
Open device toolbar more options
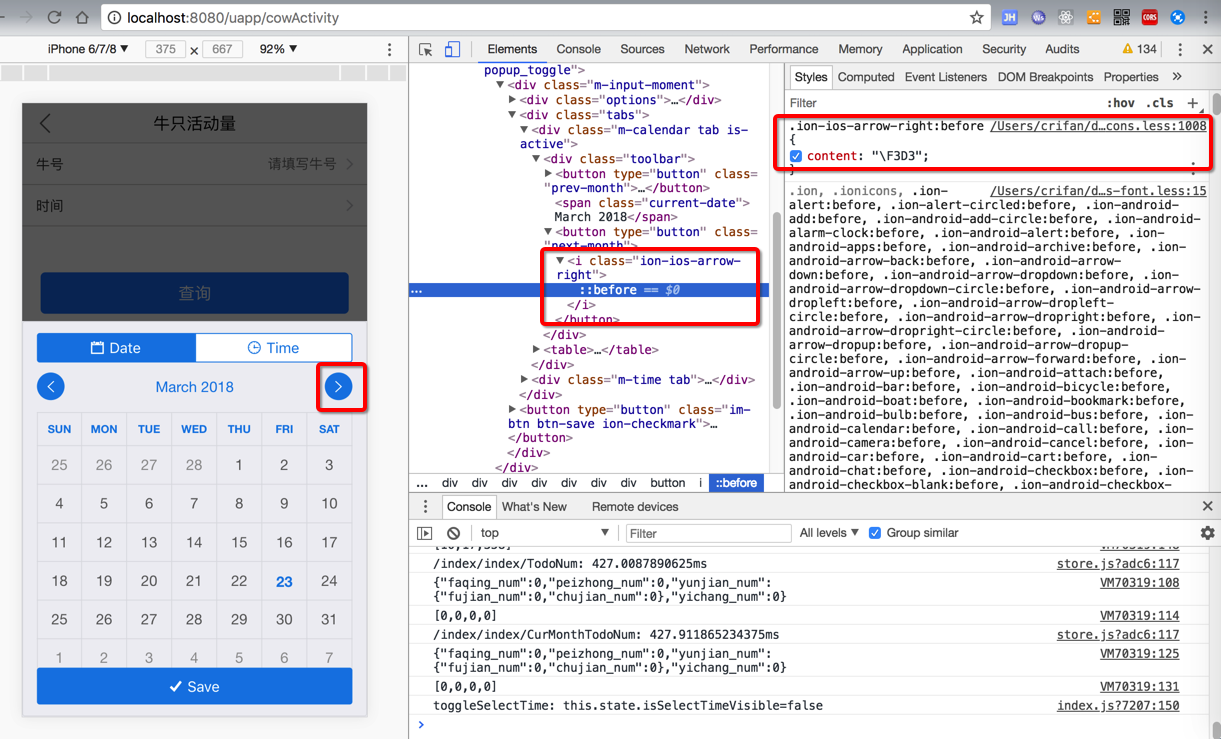pyautogui.click(x=390, y=49)
